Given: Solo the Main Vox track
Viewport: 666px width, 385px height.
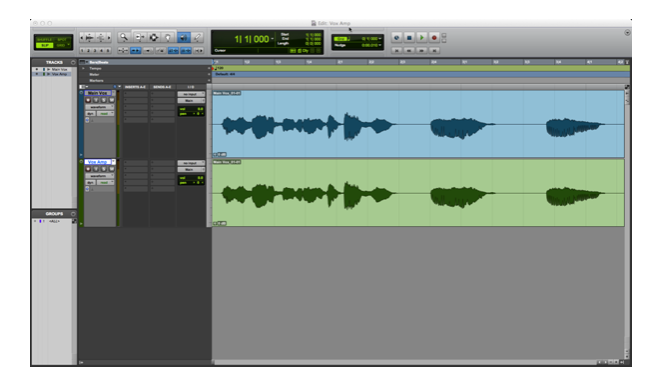Looking at the screenshot, I should [104, 100].
